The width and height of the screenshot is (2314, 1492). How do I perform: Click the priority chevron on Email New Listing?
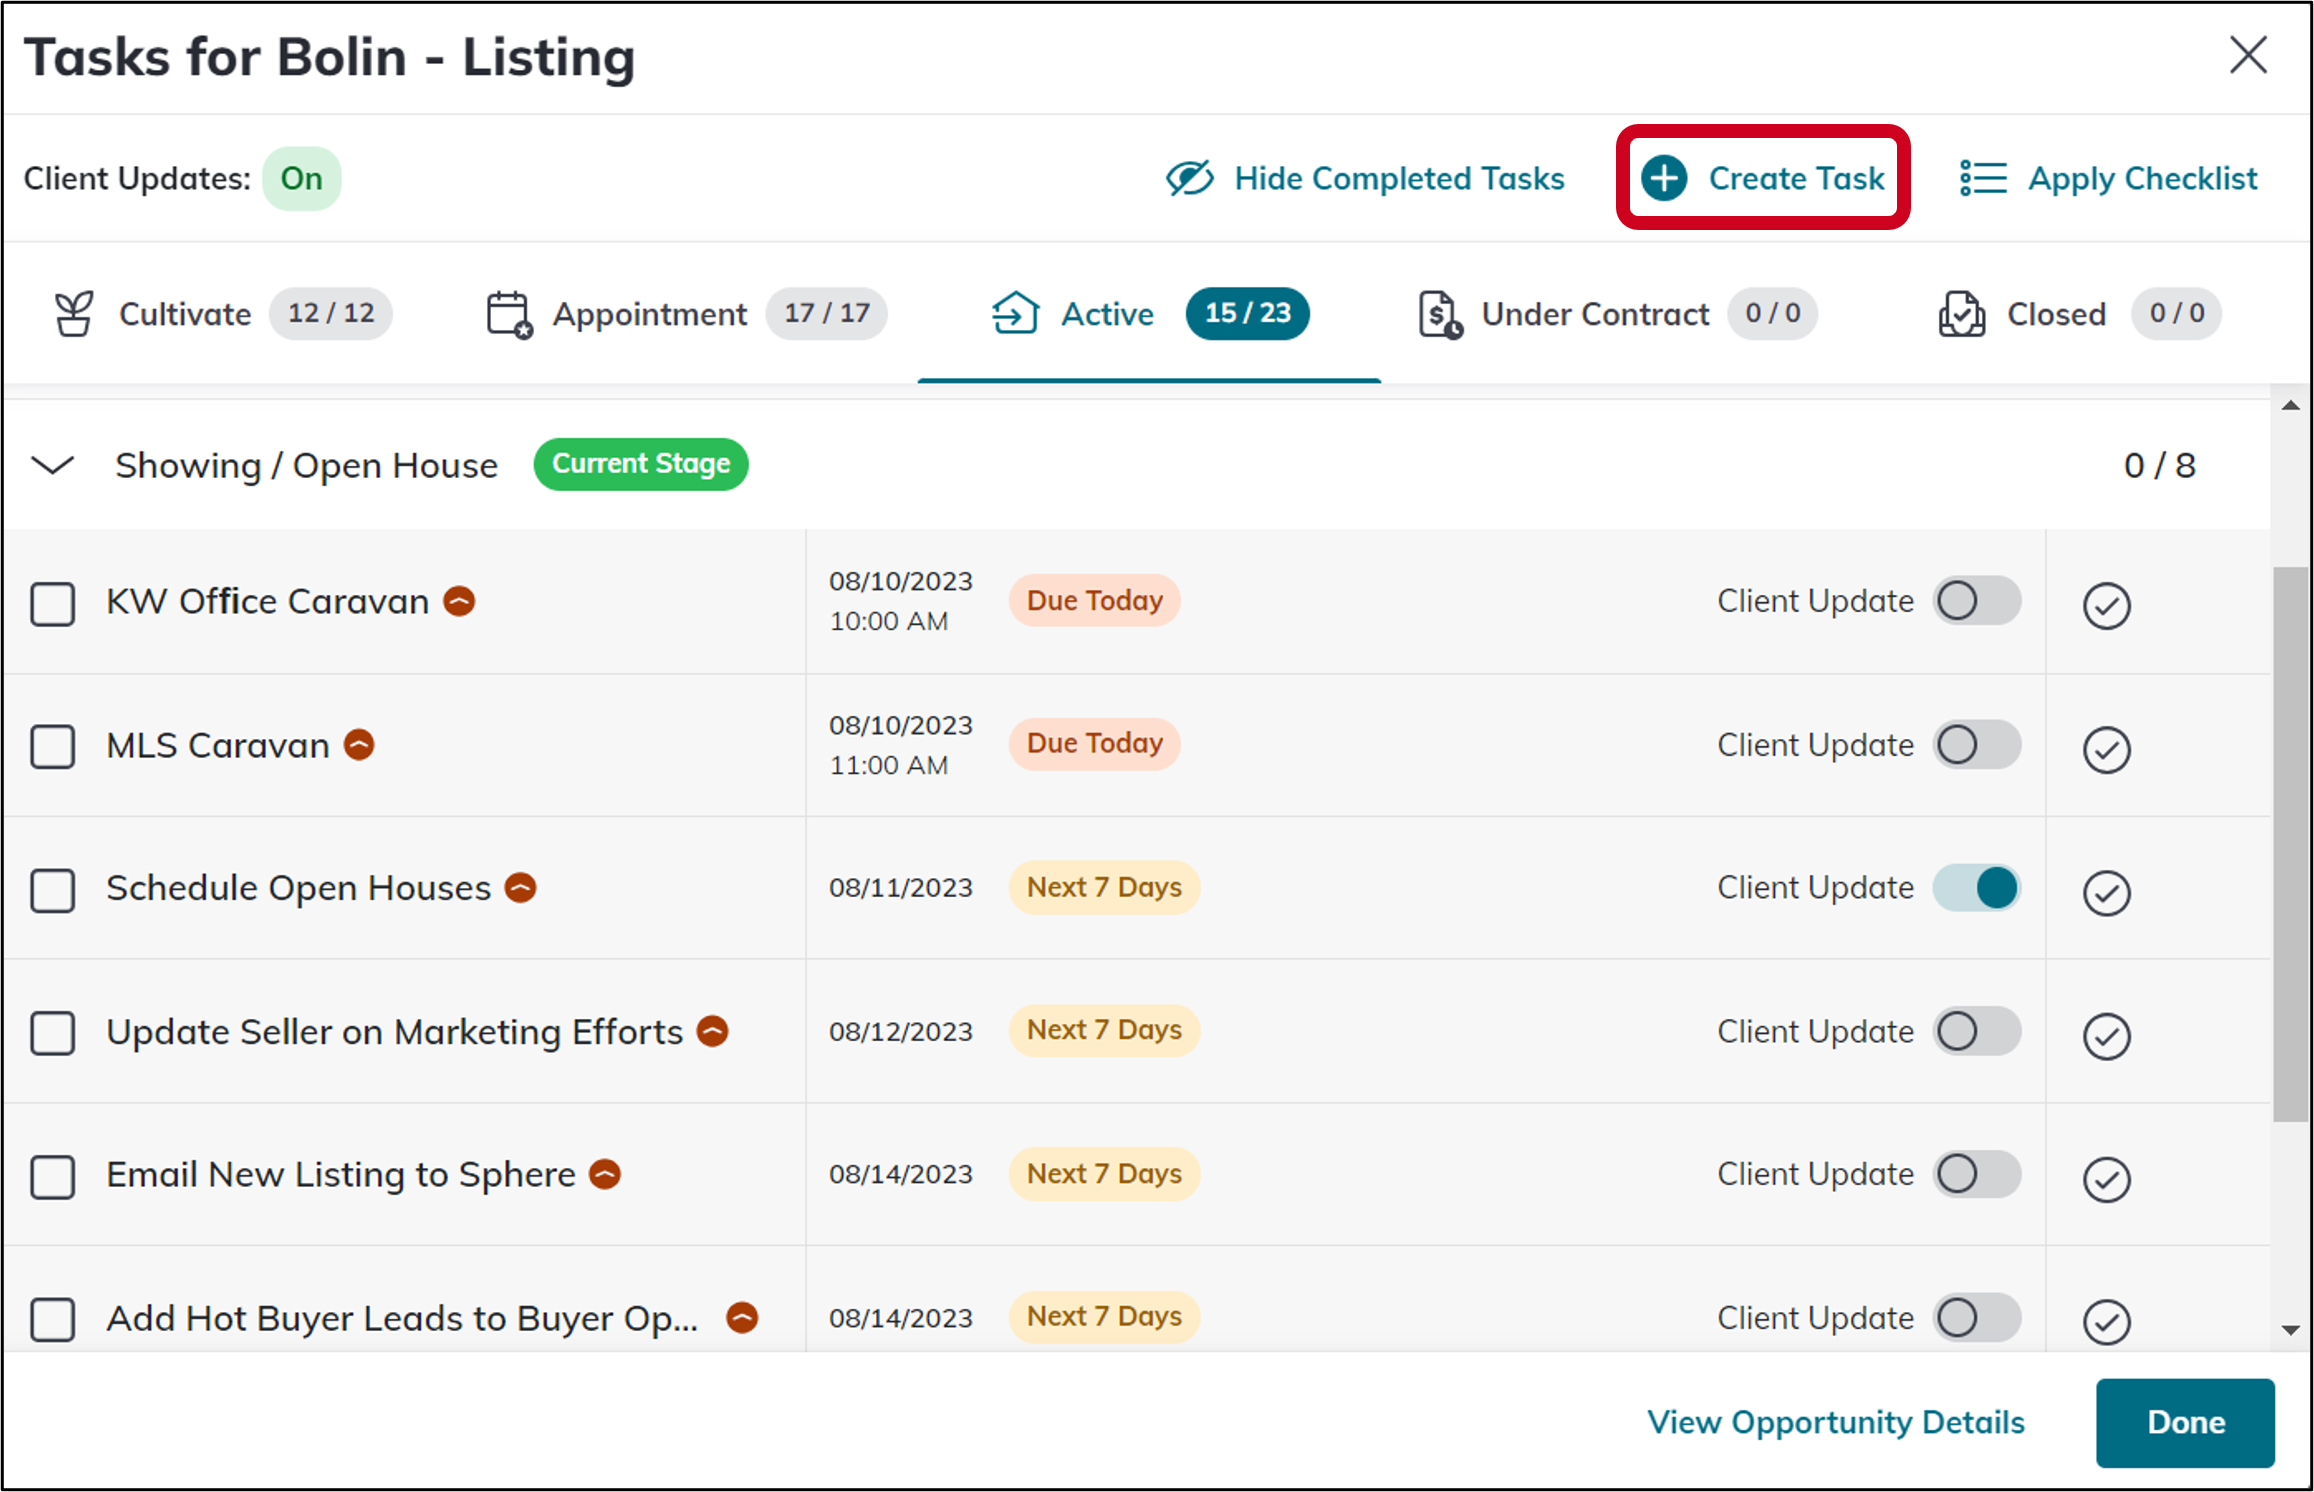604,1175
